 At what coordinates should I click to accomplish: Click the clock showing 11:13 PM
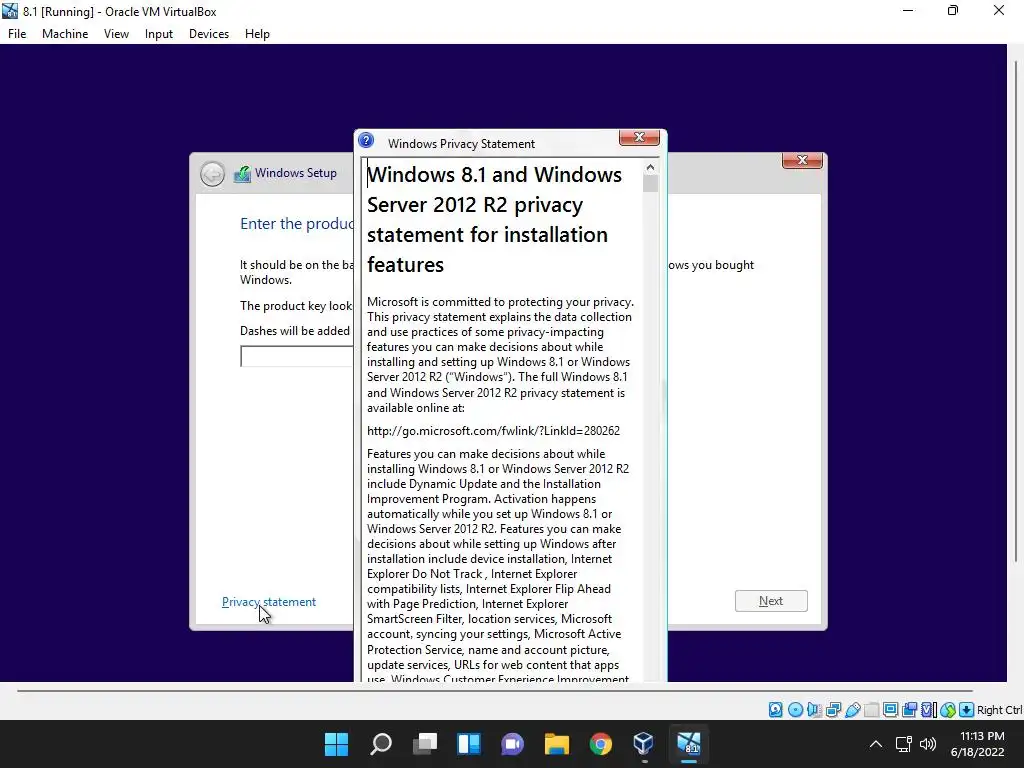click(982, 736)
